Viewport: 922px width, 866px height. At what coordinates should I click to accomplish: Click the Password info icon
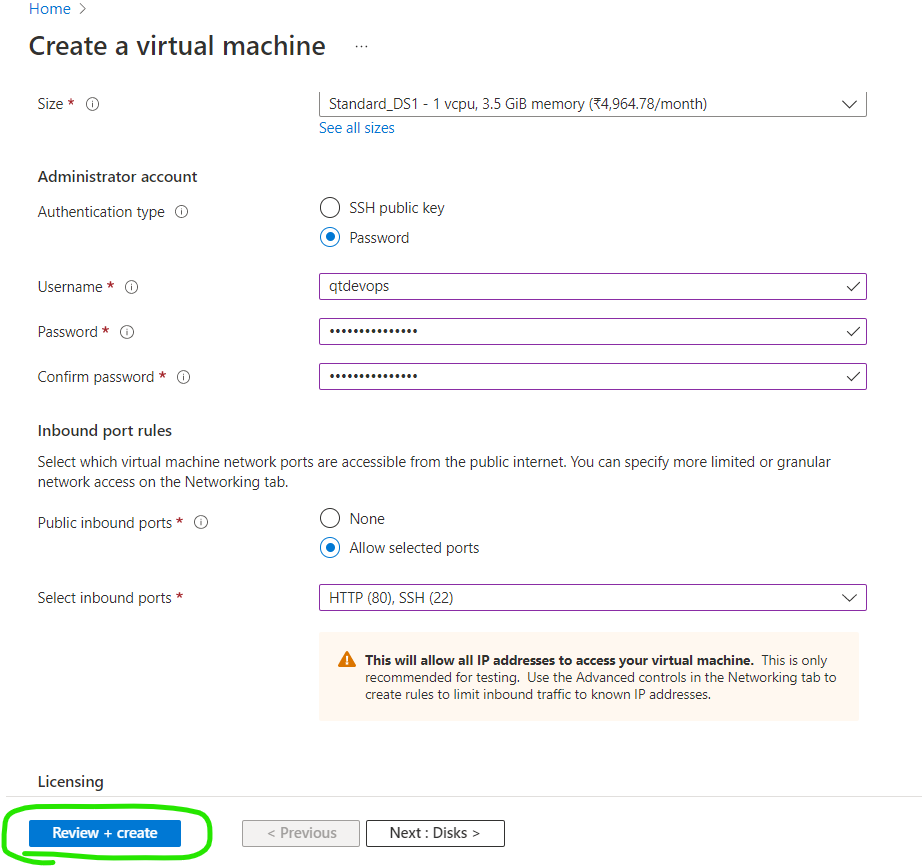click(x=127, y=332)
